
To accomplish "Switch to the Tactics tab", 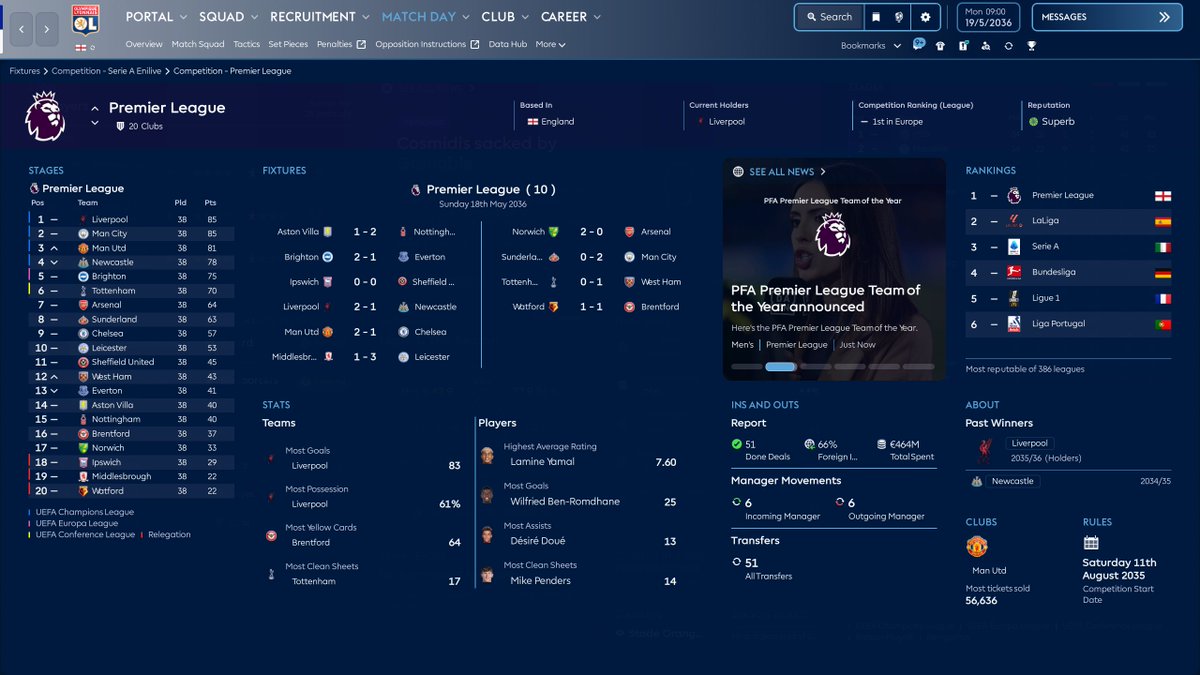I will click(246, 45).
